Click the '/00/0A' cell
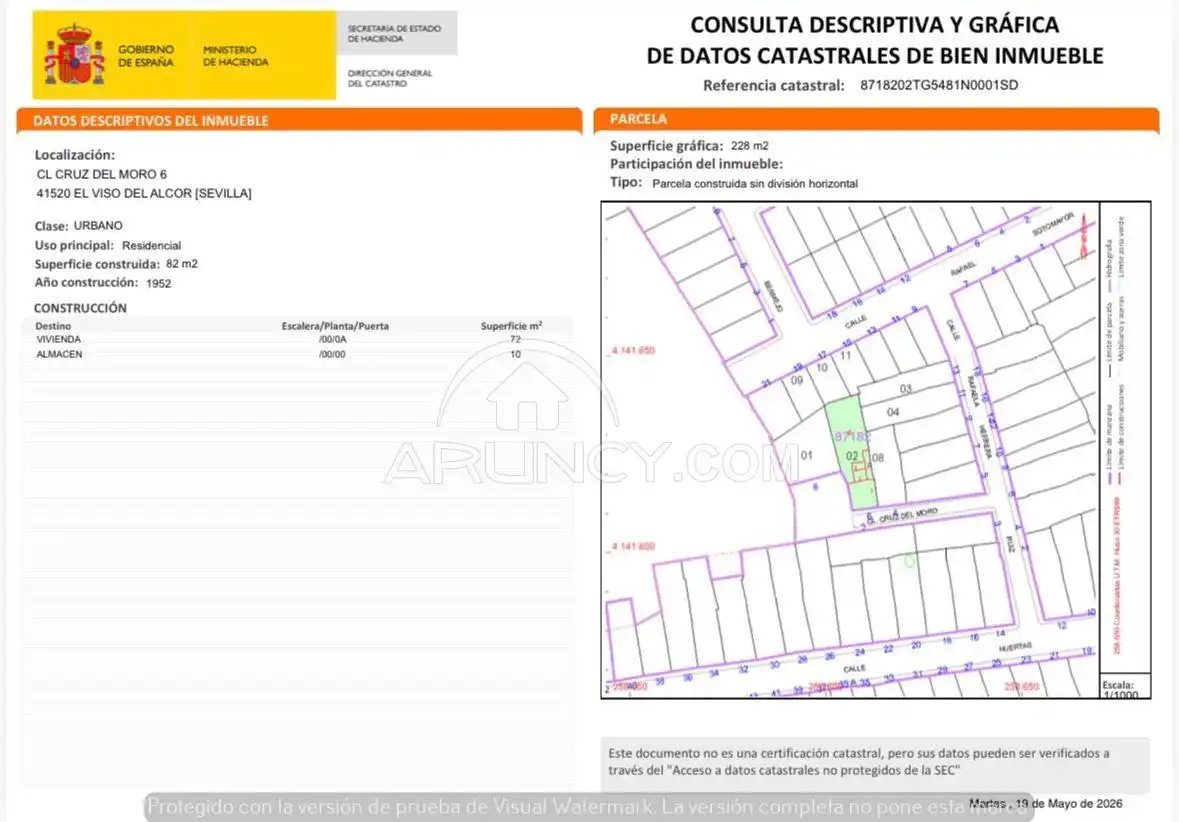The width and height of the screenshot is (1179, 822). 332,339
